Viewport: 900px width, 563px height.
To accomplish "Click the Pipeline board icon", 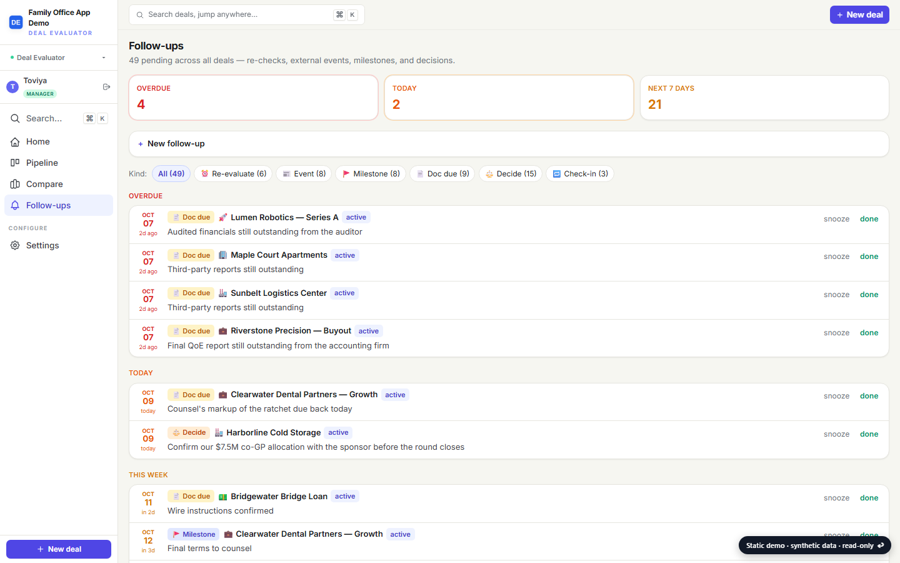I will tap(15, 163).
